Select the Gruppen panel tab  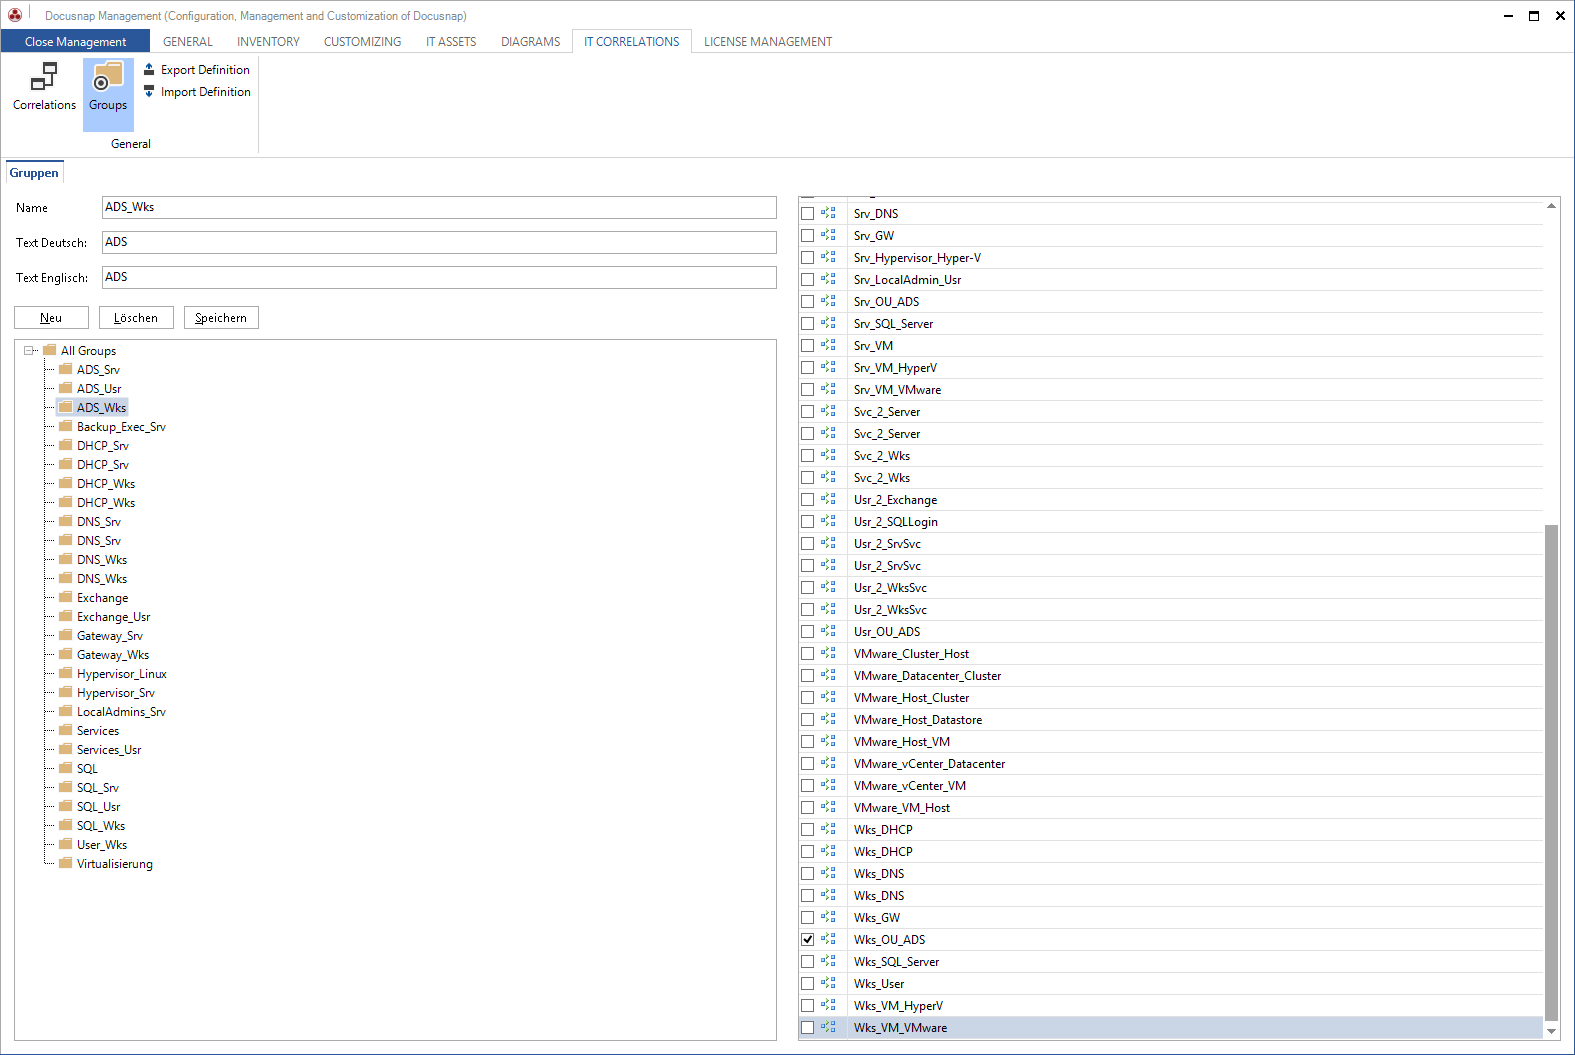click(34, 173)
